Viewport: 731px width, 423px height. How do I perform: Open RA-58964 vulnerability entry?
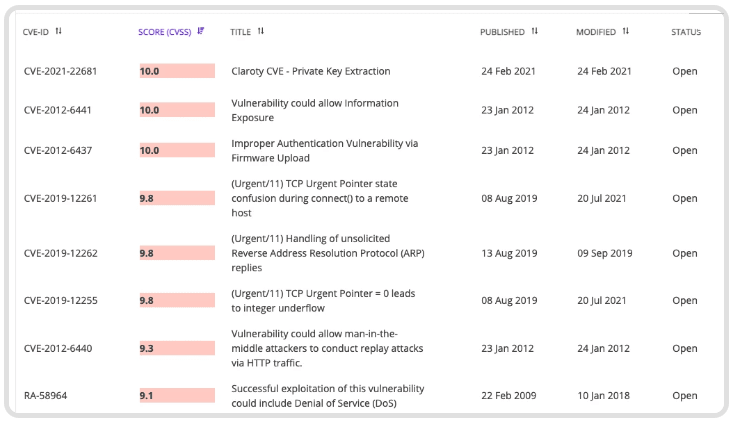coord(45,395)
